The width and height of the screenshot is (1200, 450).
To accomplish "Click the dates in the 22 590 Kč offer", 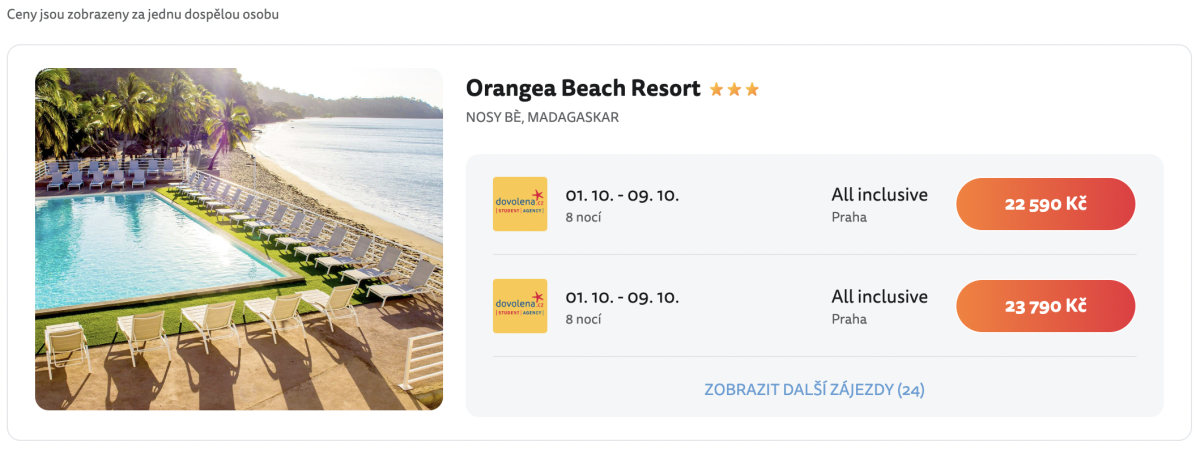I will point(622,195).
